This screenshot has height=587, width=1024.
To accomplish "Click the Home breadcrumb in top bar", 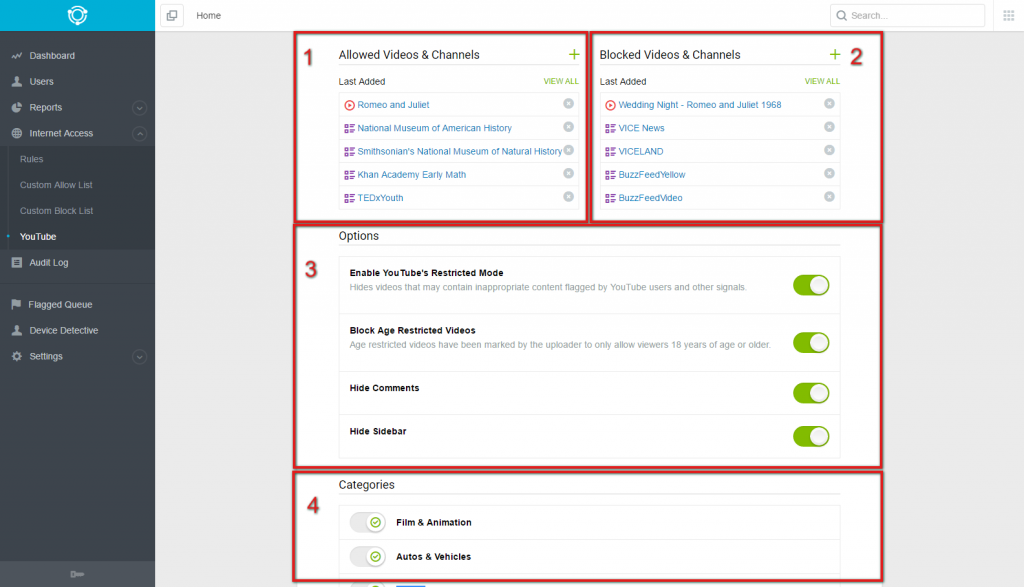I will click(x=208, y=15).
